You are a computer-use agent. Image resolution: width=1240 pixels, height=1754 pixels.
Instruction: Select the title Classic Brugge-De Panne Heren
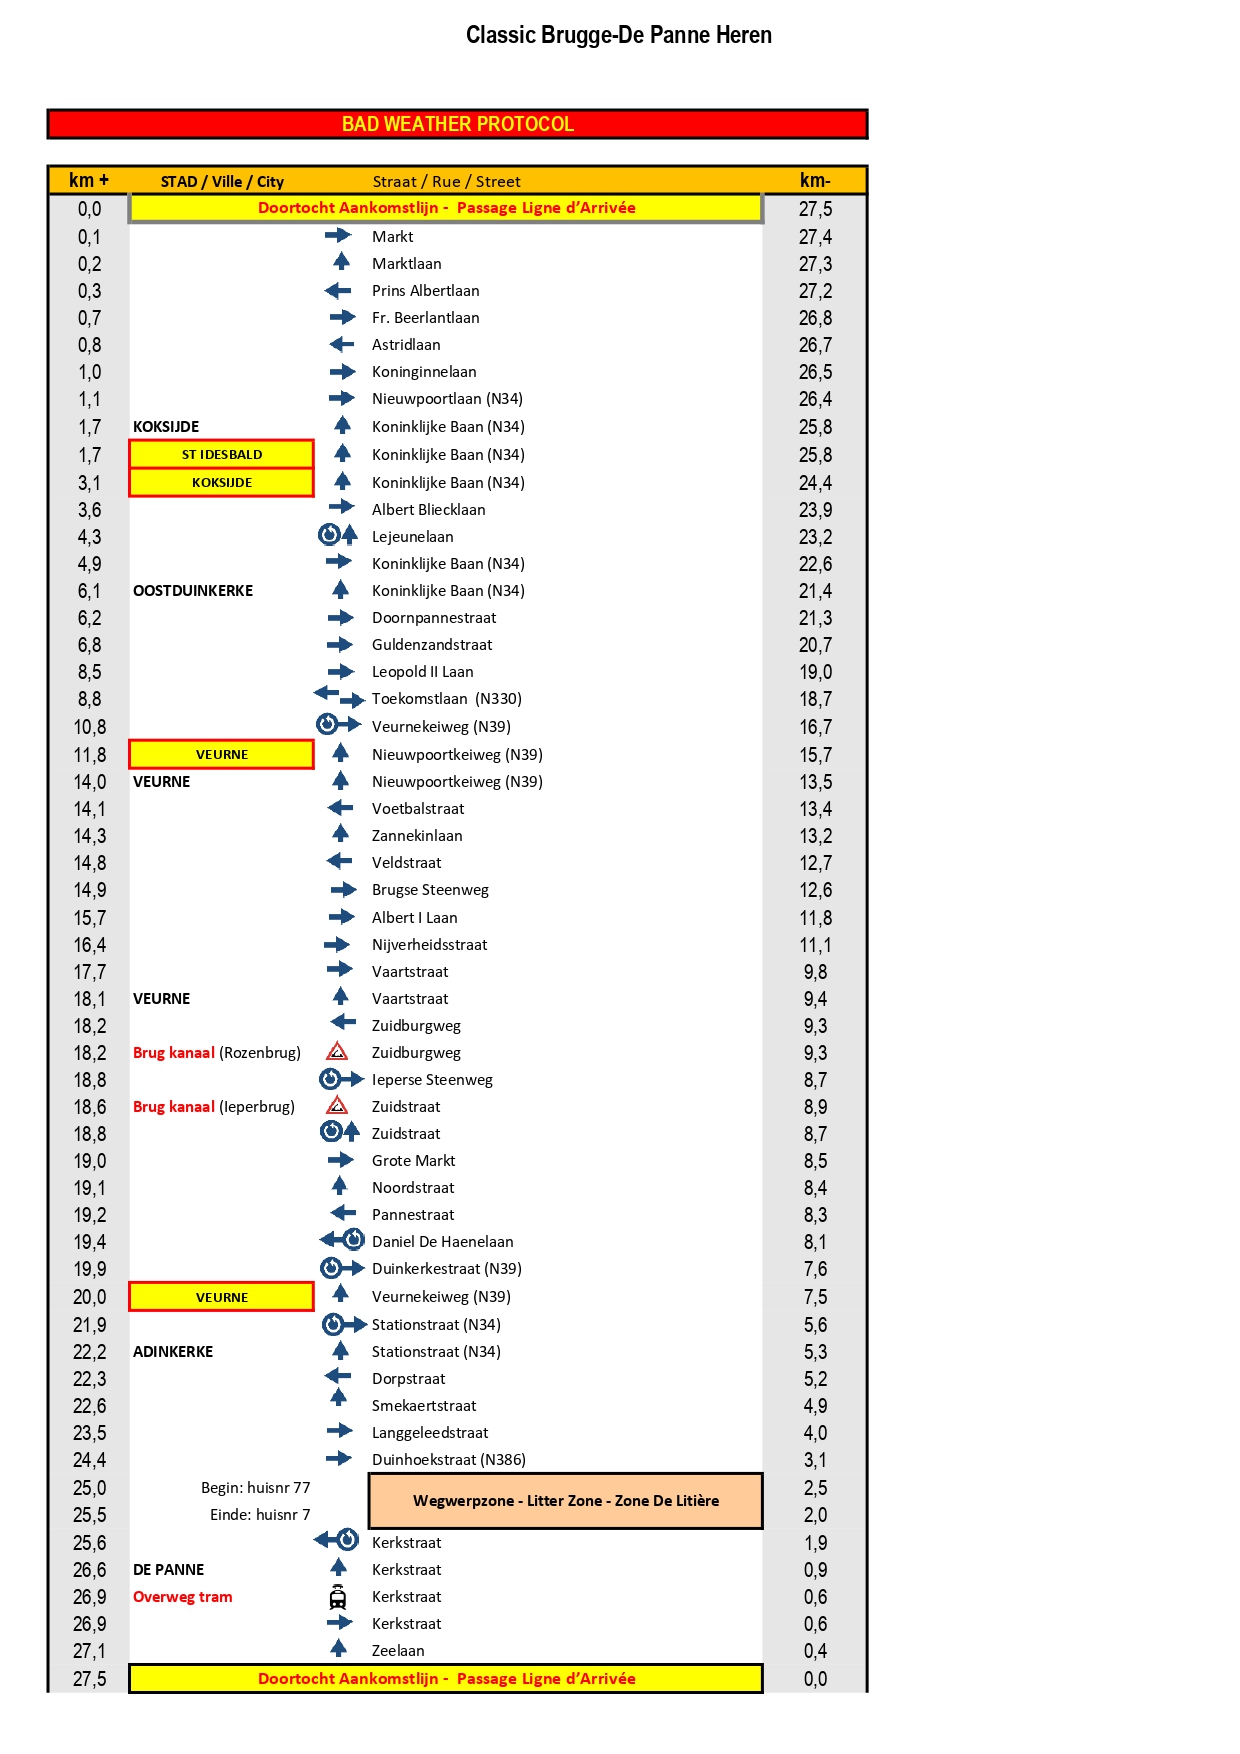click(619, 35)
